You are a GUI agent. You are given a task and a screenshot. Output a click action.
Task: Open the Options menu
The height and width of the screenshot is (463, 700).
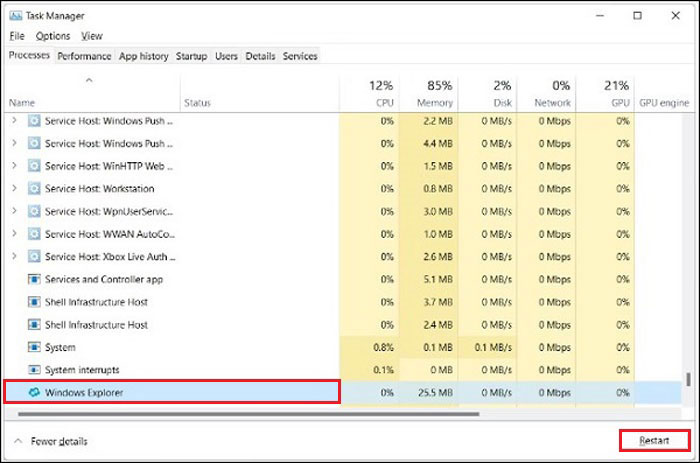pos(53,36)
